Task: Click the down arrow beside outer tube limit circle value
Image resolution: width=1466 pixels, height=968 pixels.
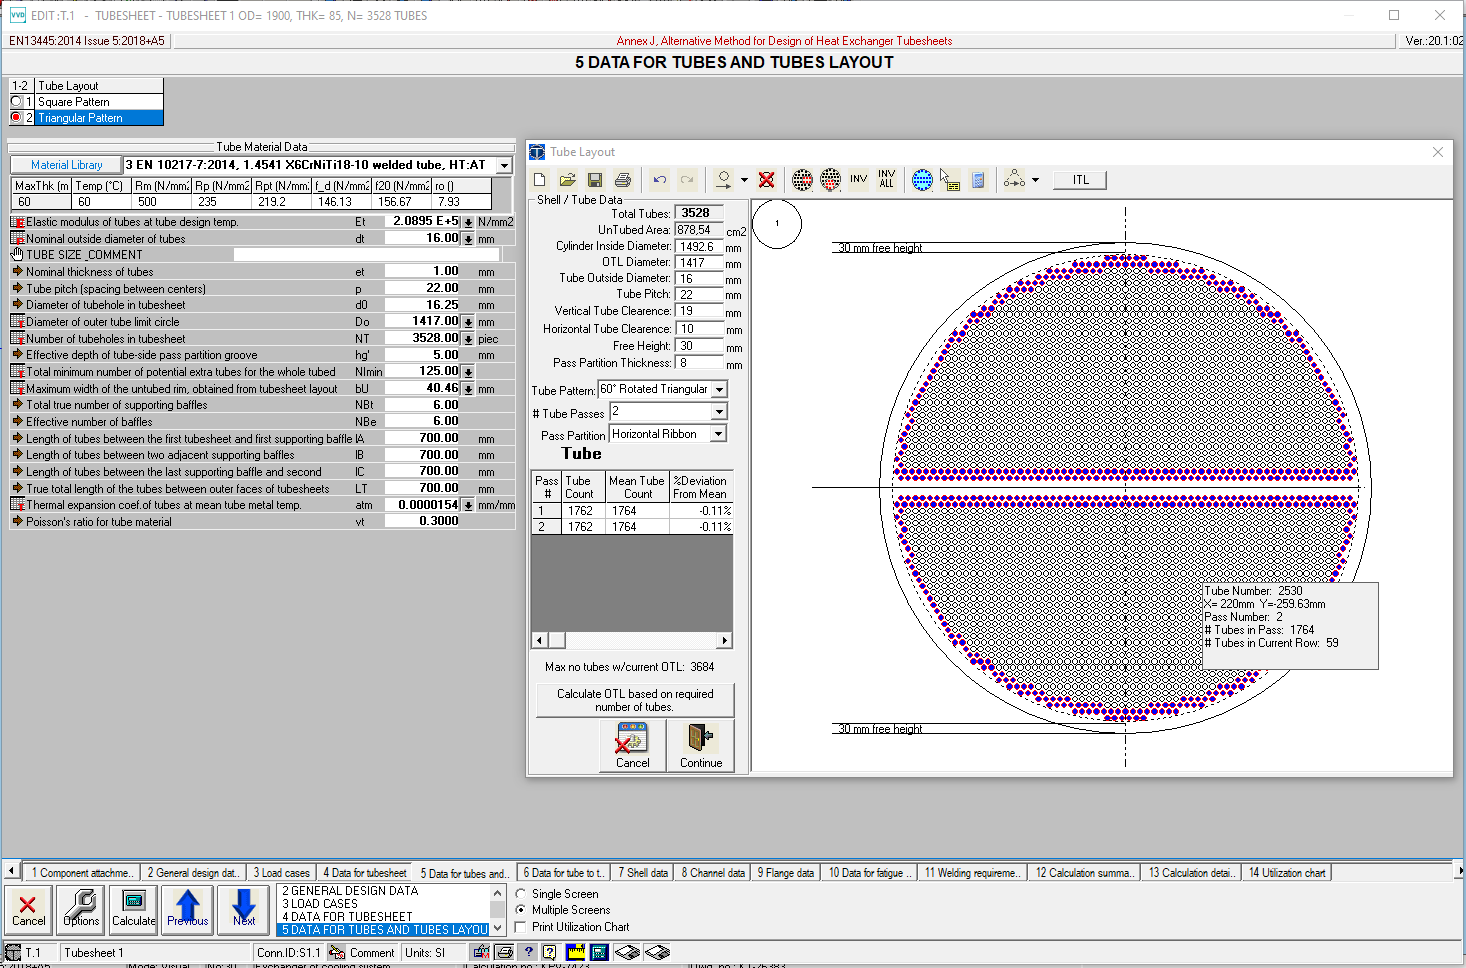Action: coord(468,322)
